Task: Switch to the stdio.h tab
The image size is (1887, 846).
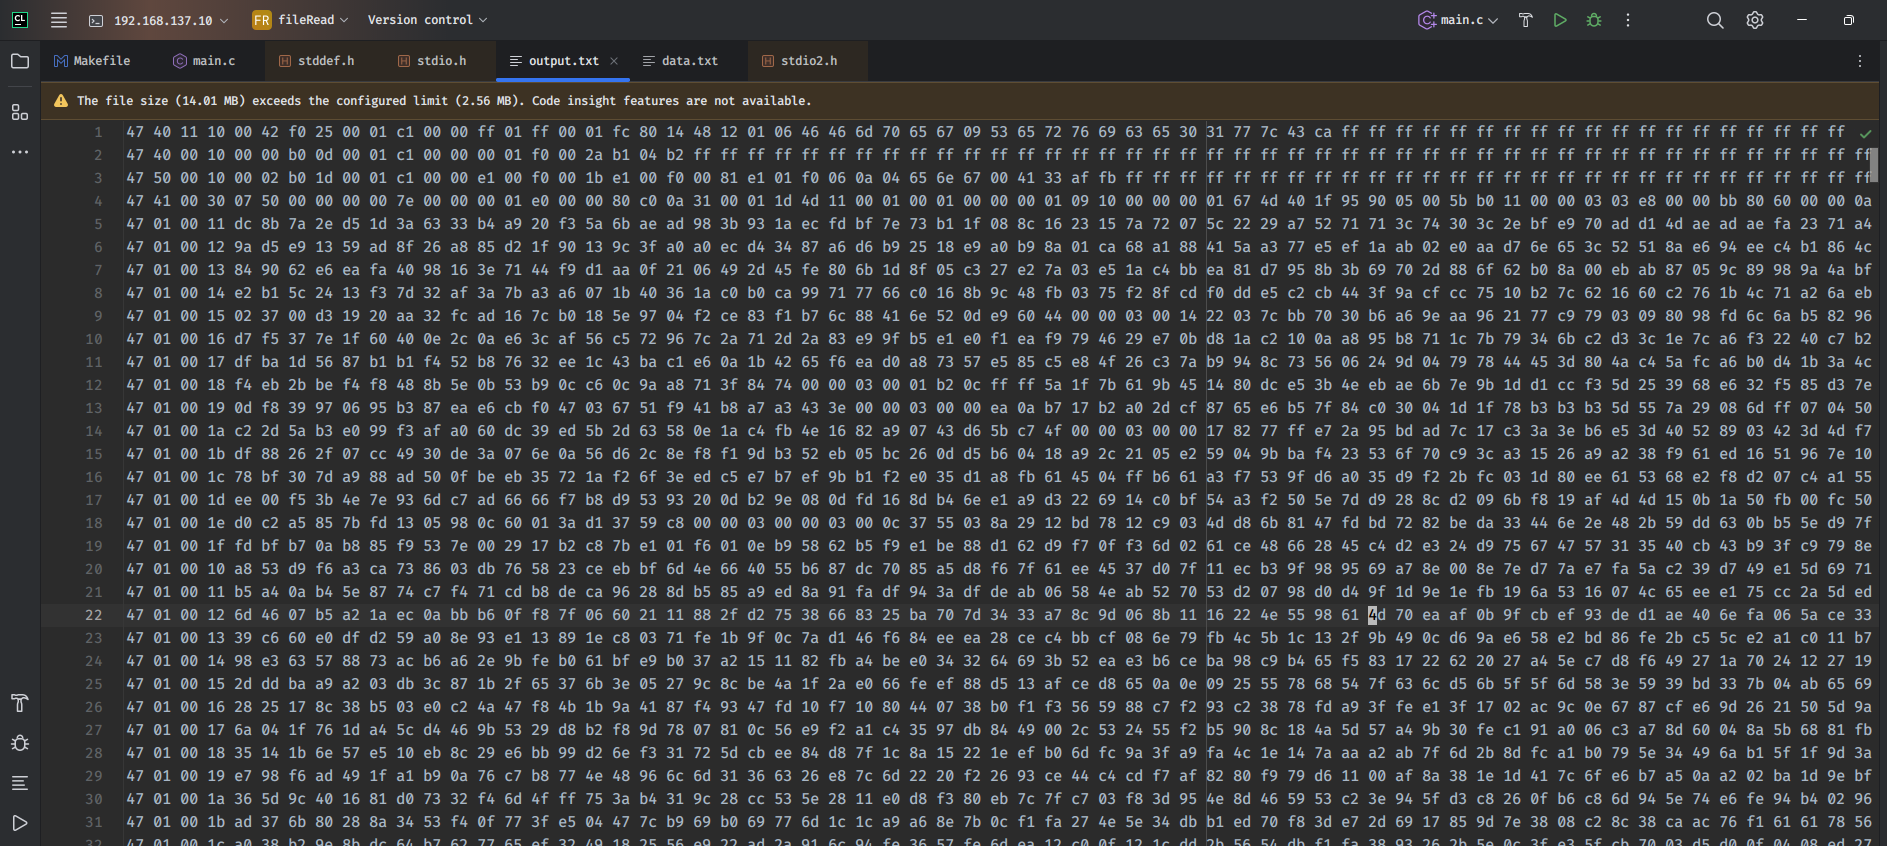Action: 432,61
